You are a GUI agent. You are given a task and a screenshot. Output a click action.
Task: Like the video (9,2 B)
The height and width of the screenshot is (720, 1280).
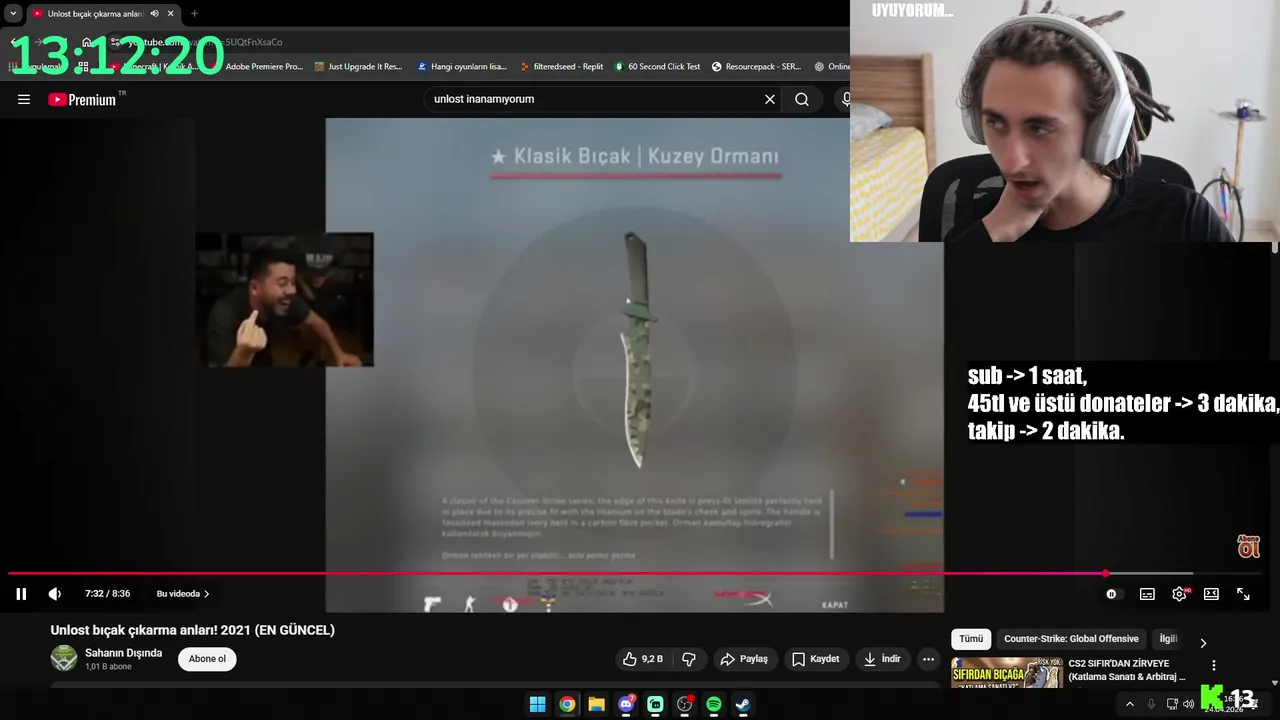coord(642,659)
